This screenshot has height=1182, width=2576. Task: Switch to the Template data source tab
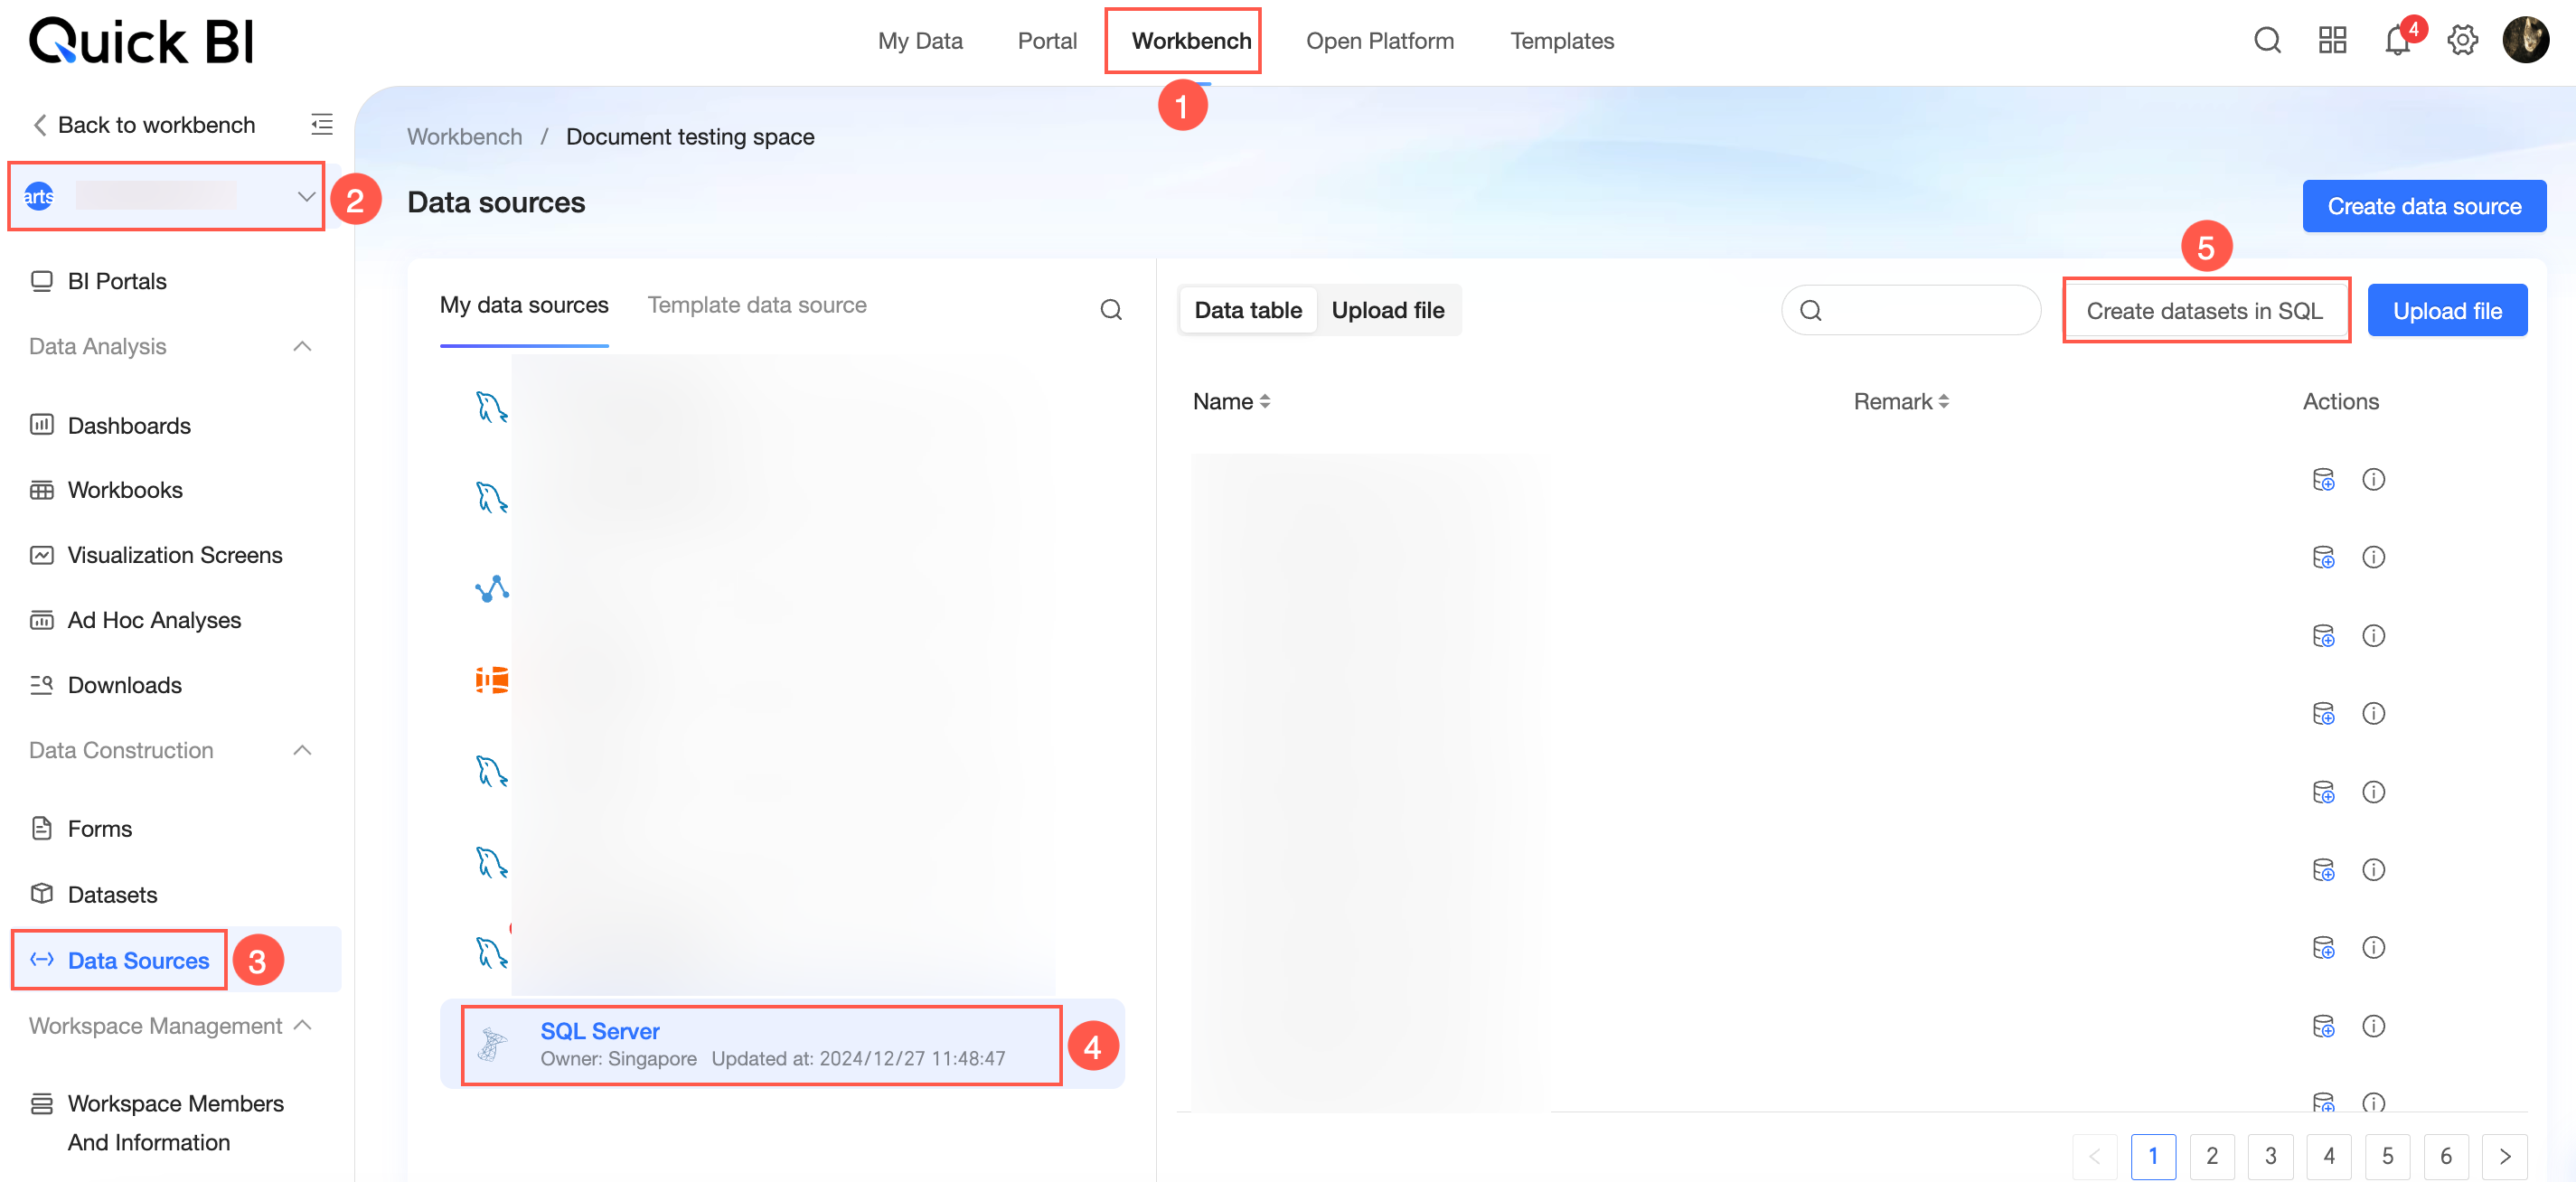[x=757, y=305]
